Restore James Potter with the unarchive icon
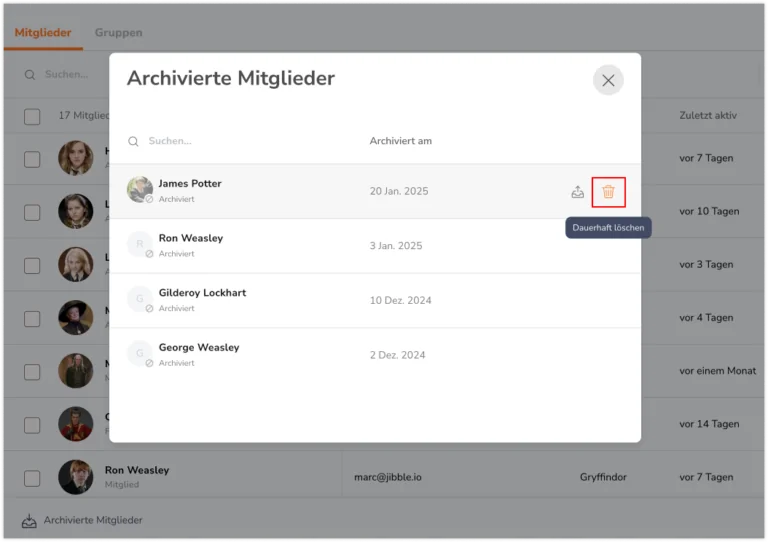Screen dimensions: 768x542 pos(577,192)
